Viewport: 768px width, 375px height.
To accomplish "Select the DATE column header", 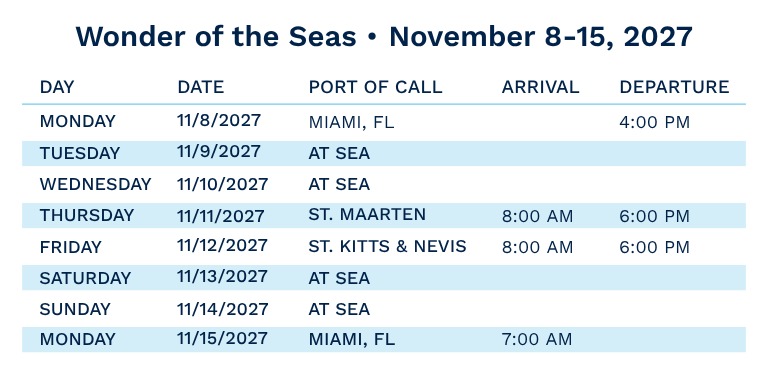I will click(201, 87).
